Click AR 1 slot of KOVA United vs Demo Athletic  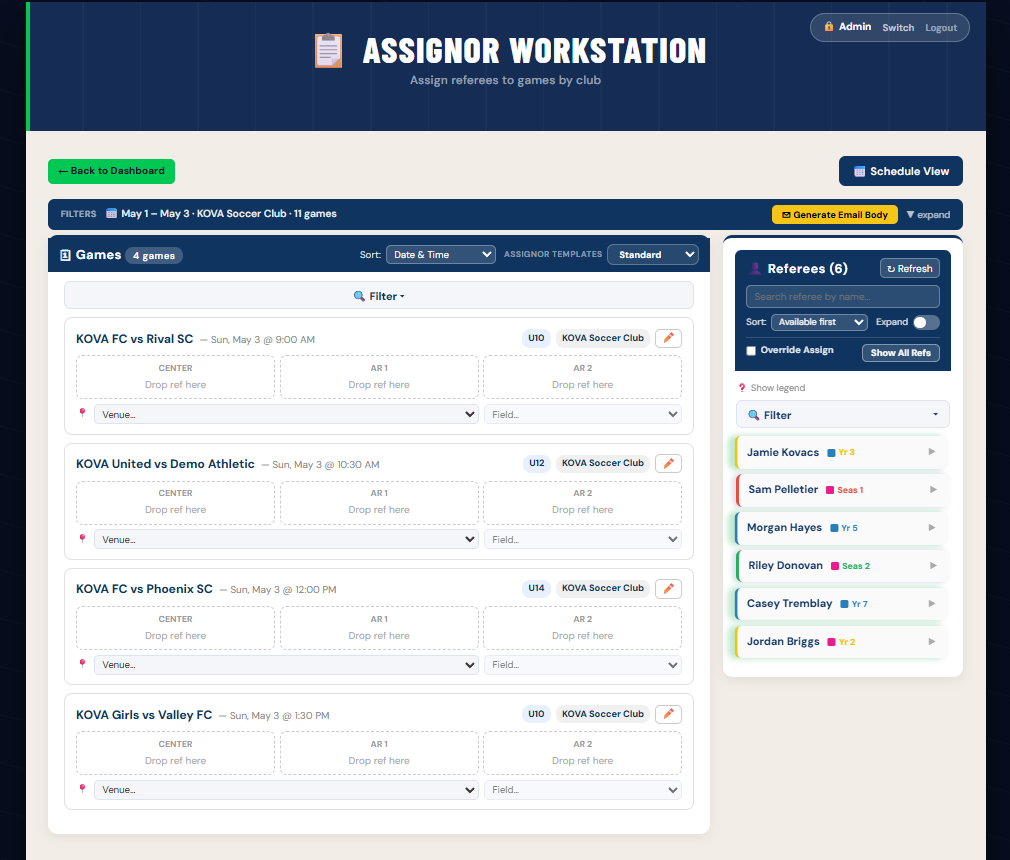tap(379, 502)
